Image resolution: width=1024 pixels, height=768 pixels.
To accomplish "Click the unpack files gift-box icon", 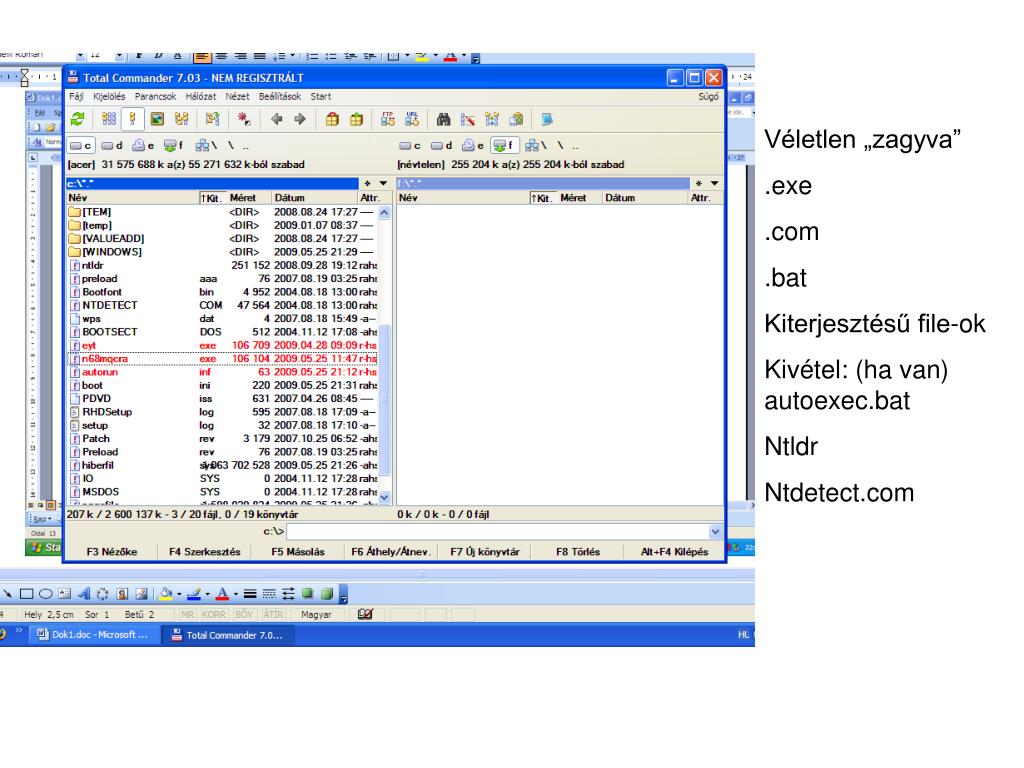I will tap(357, 119).
